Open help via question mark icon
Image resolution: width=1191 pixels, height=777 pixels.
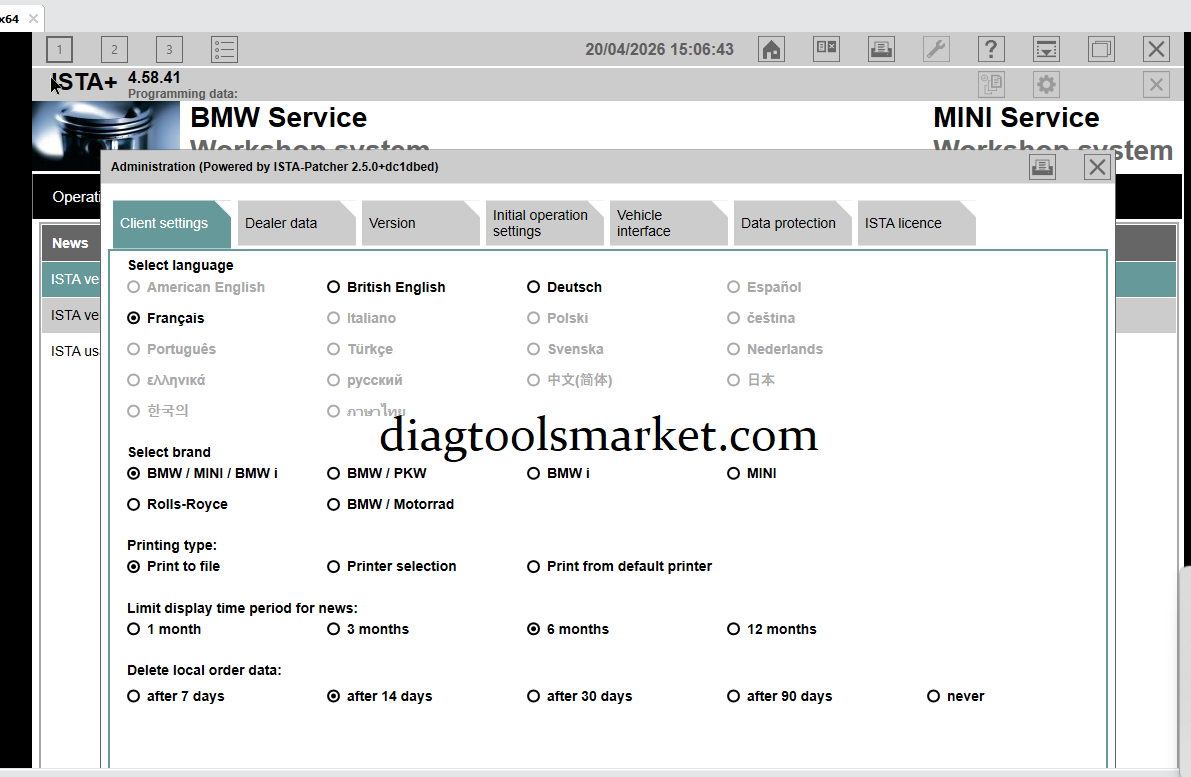(991, 49)
